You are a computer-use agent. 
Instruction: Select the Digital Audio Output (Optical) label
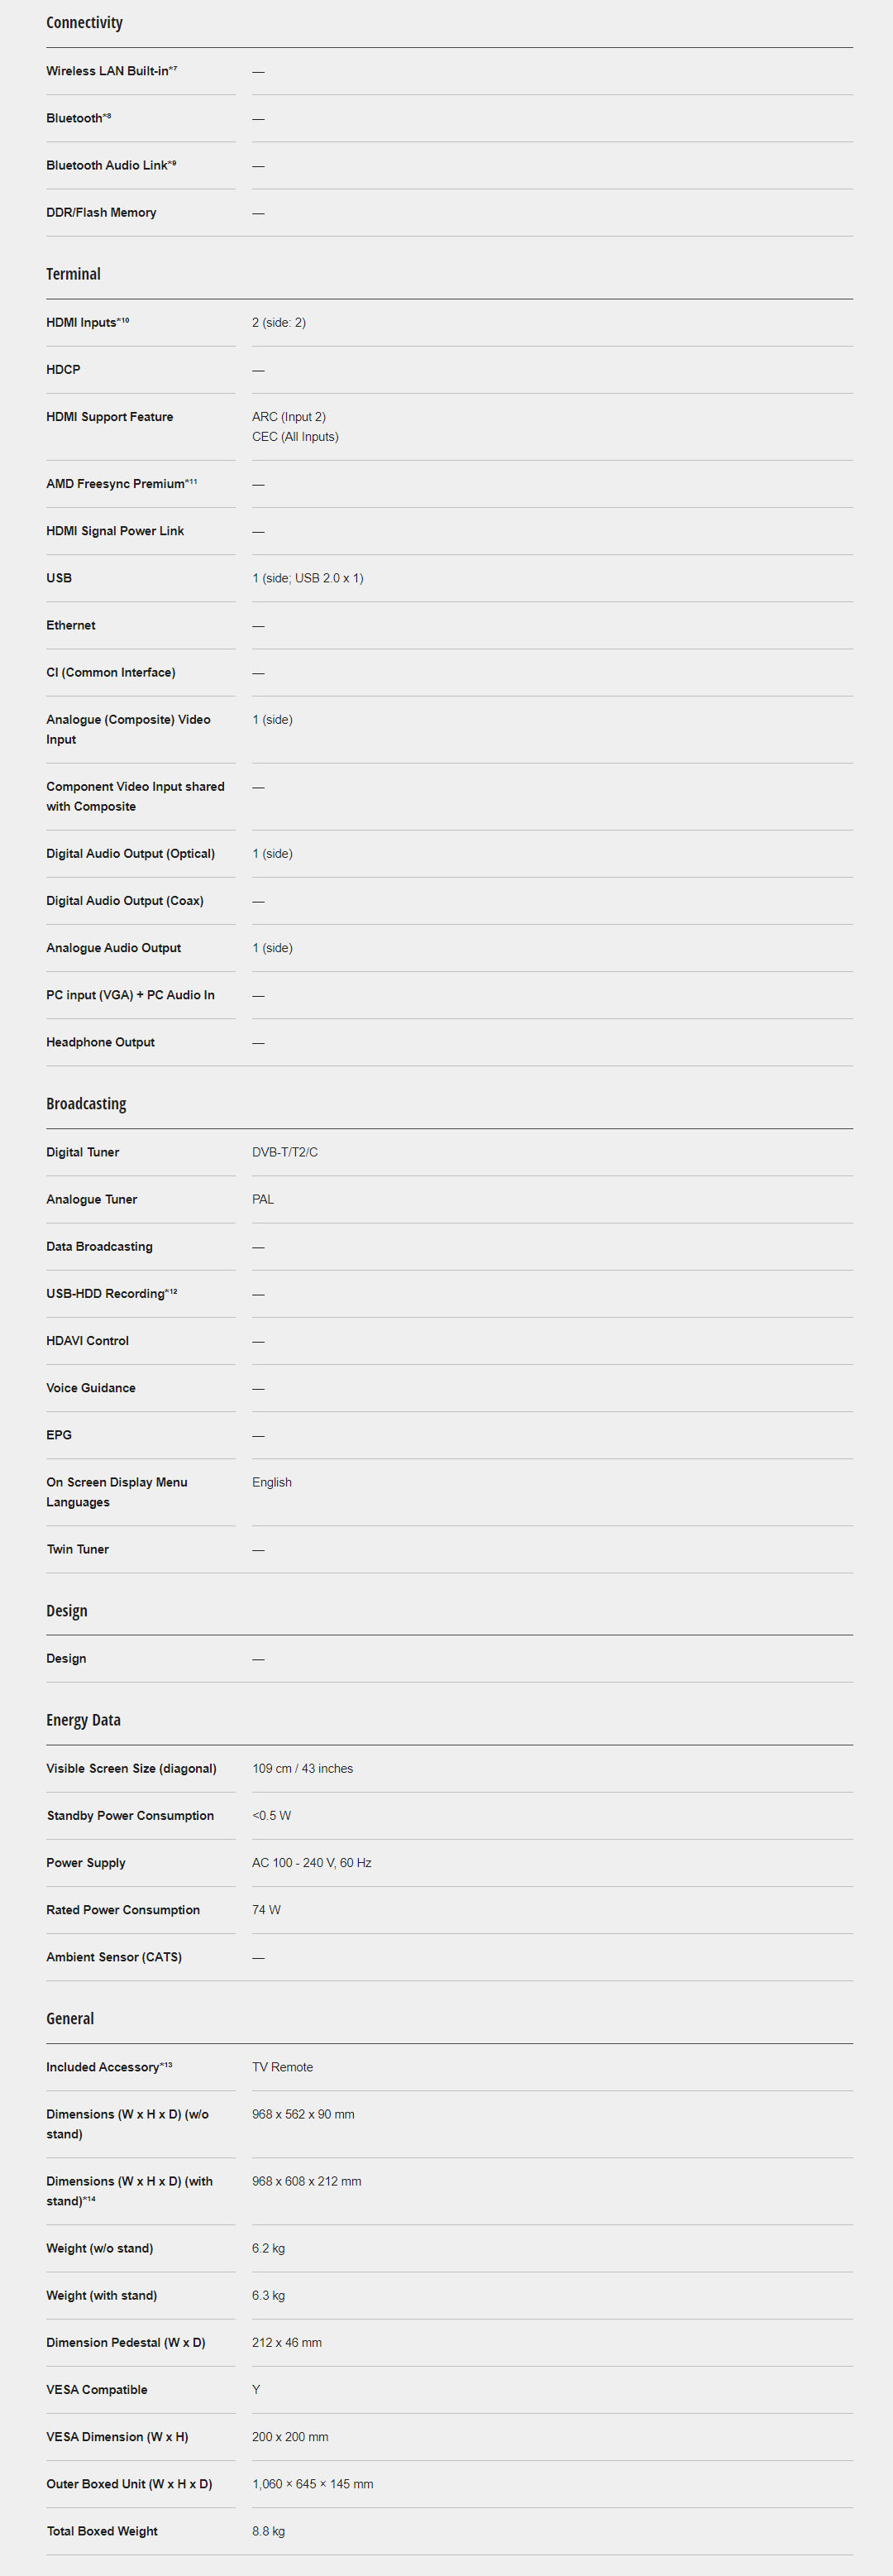click(x=130, y=854)
